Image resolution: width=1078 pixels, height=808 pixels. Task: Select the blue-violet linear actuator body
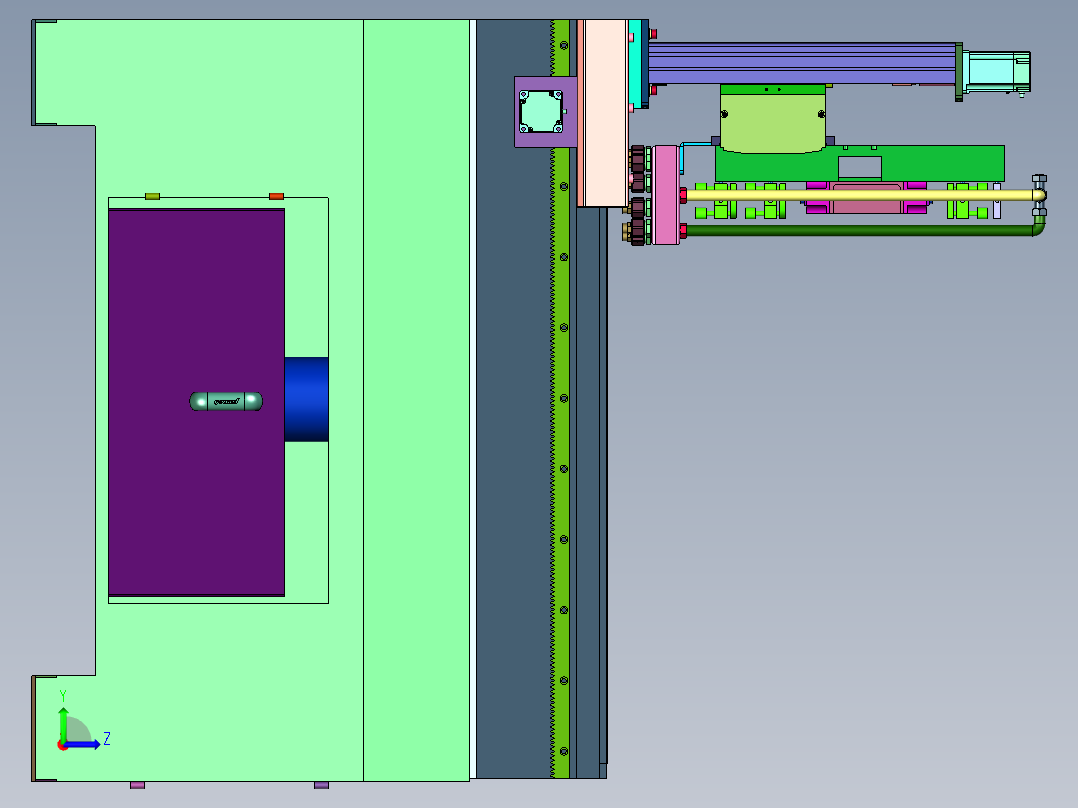802,63
